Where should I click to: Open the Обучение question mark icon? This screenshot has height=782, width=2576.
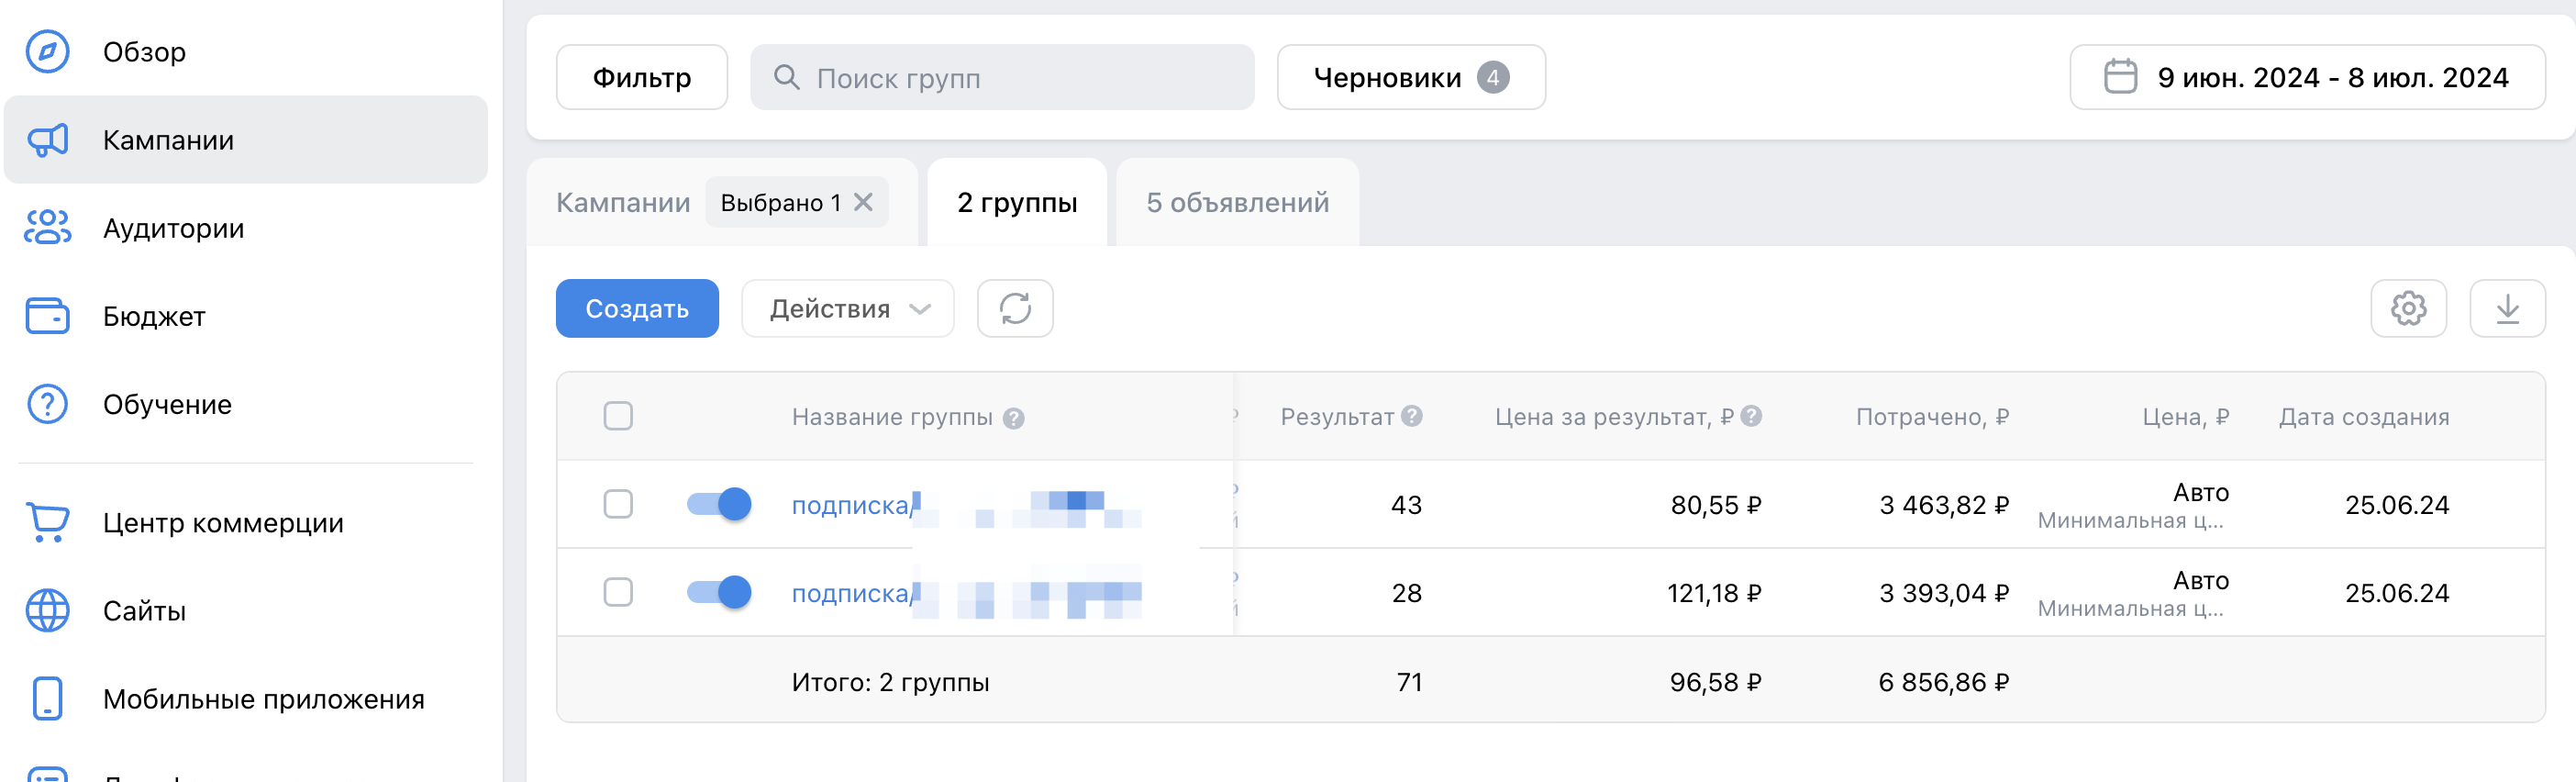(x=47, y=404)
